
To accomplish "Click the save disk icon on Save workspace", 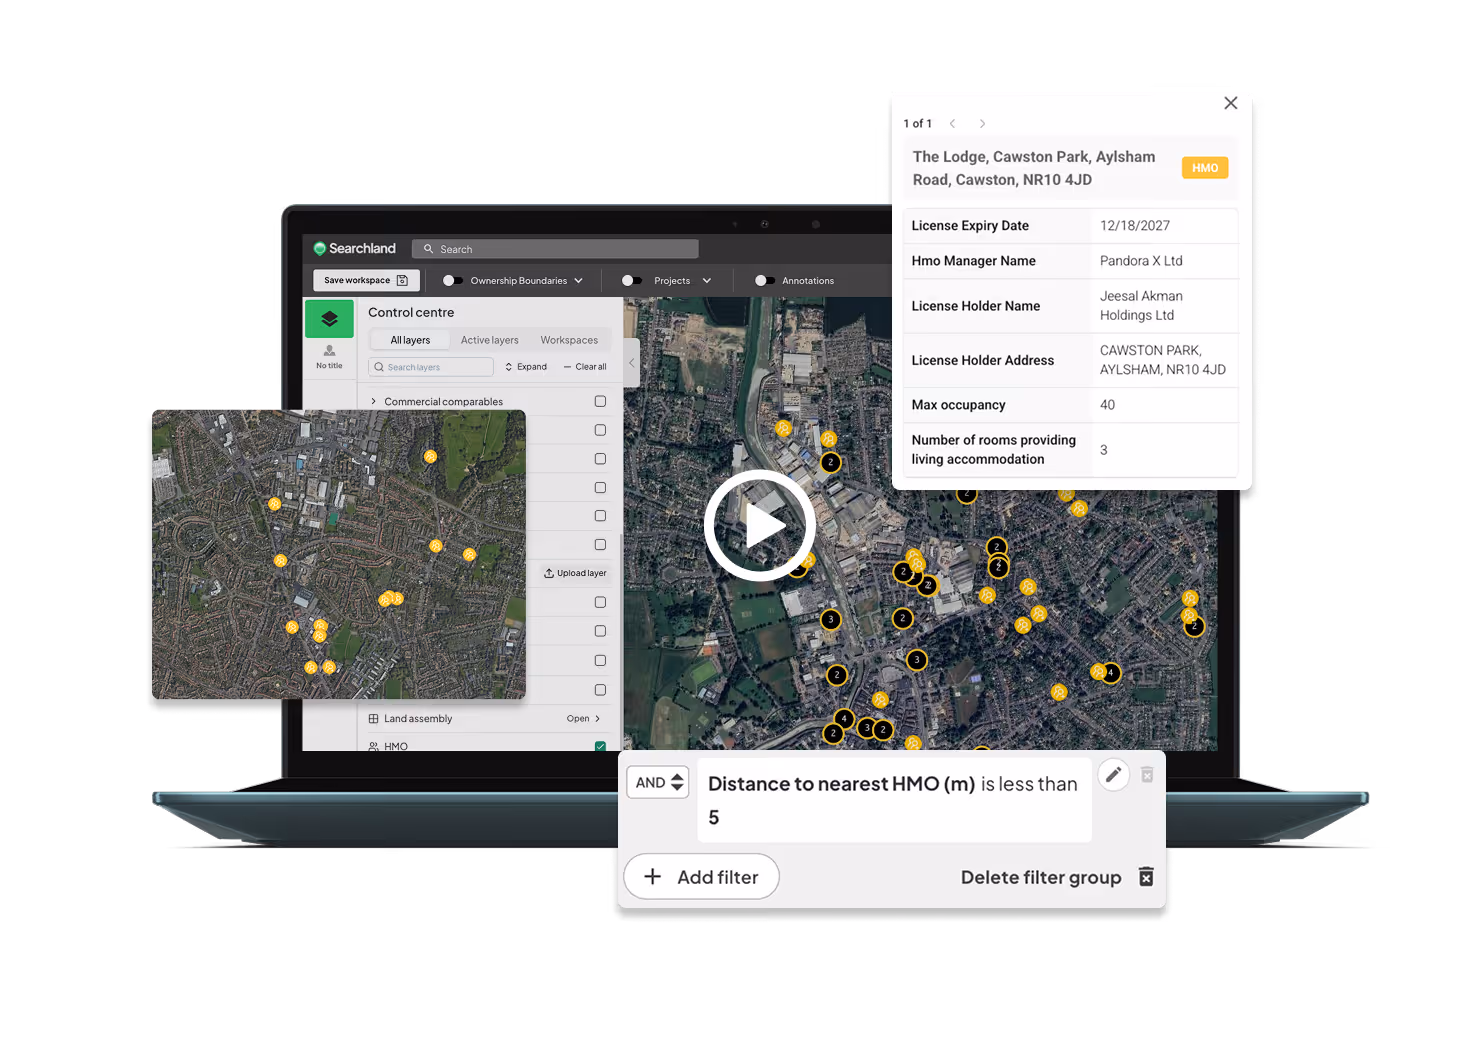I will point(403,280).
